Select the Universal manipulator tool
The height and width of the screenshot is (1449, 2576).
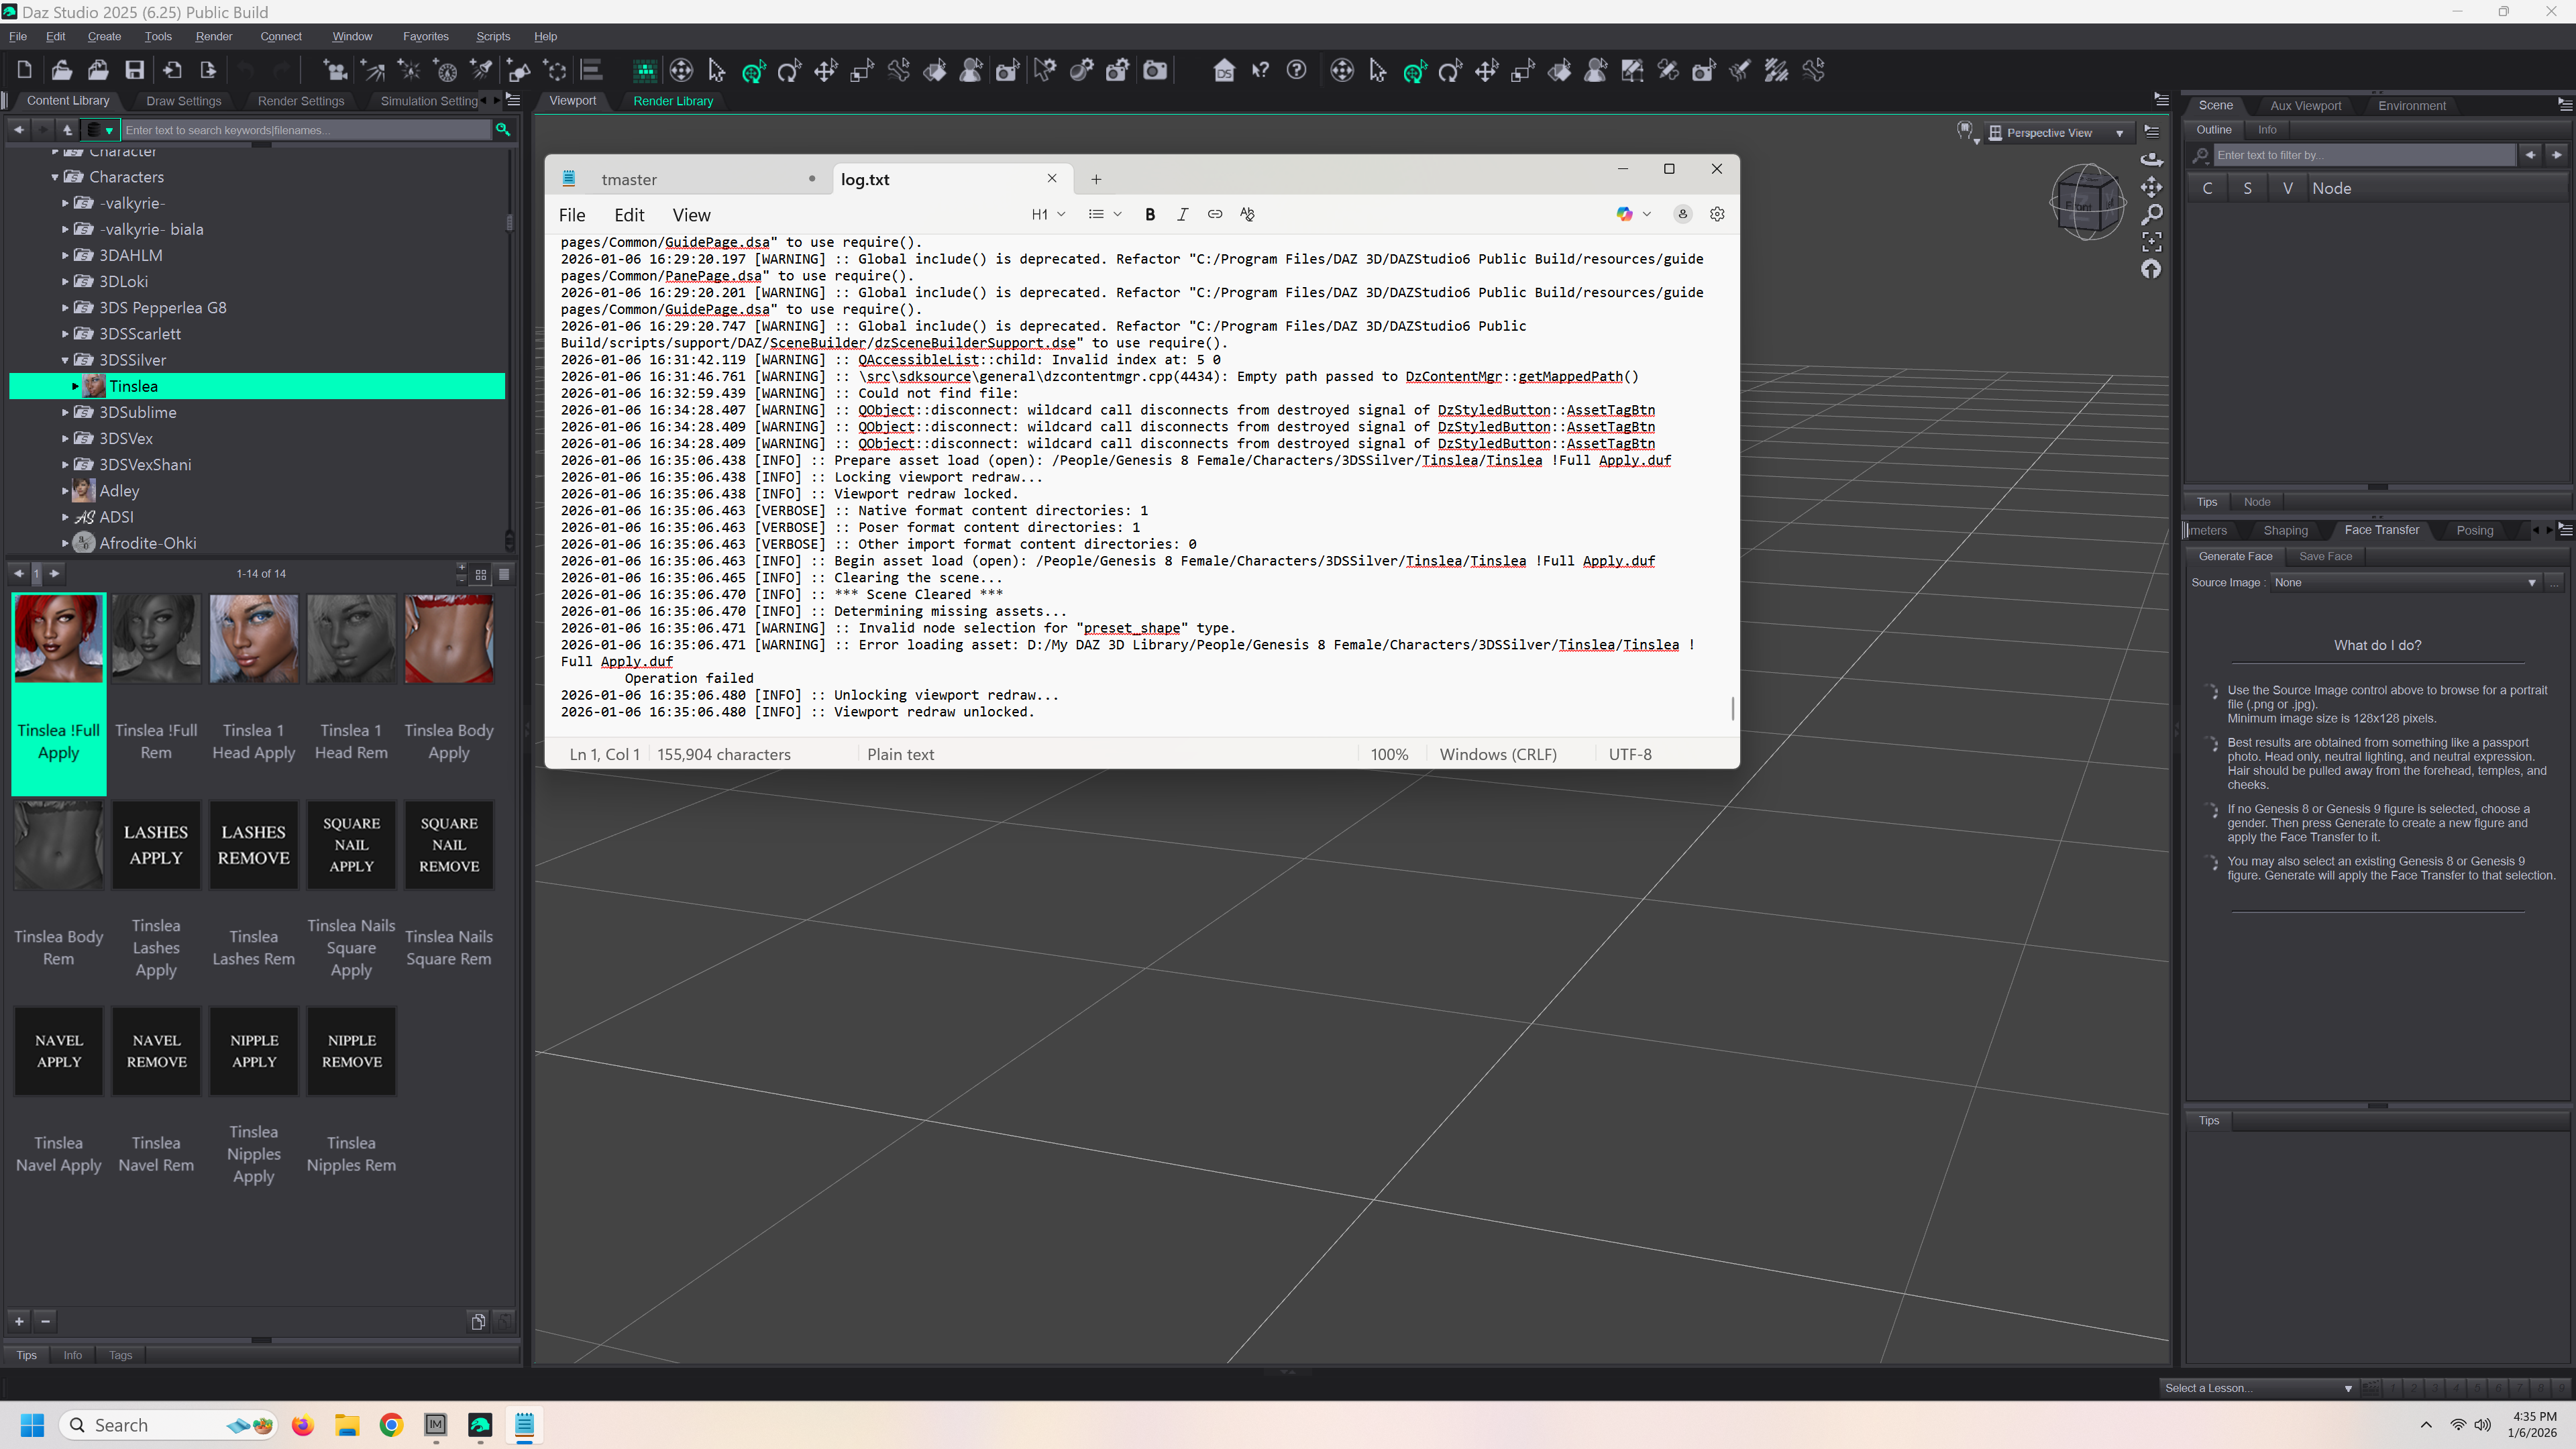pos(754,70)
